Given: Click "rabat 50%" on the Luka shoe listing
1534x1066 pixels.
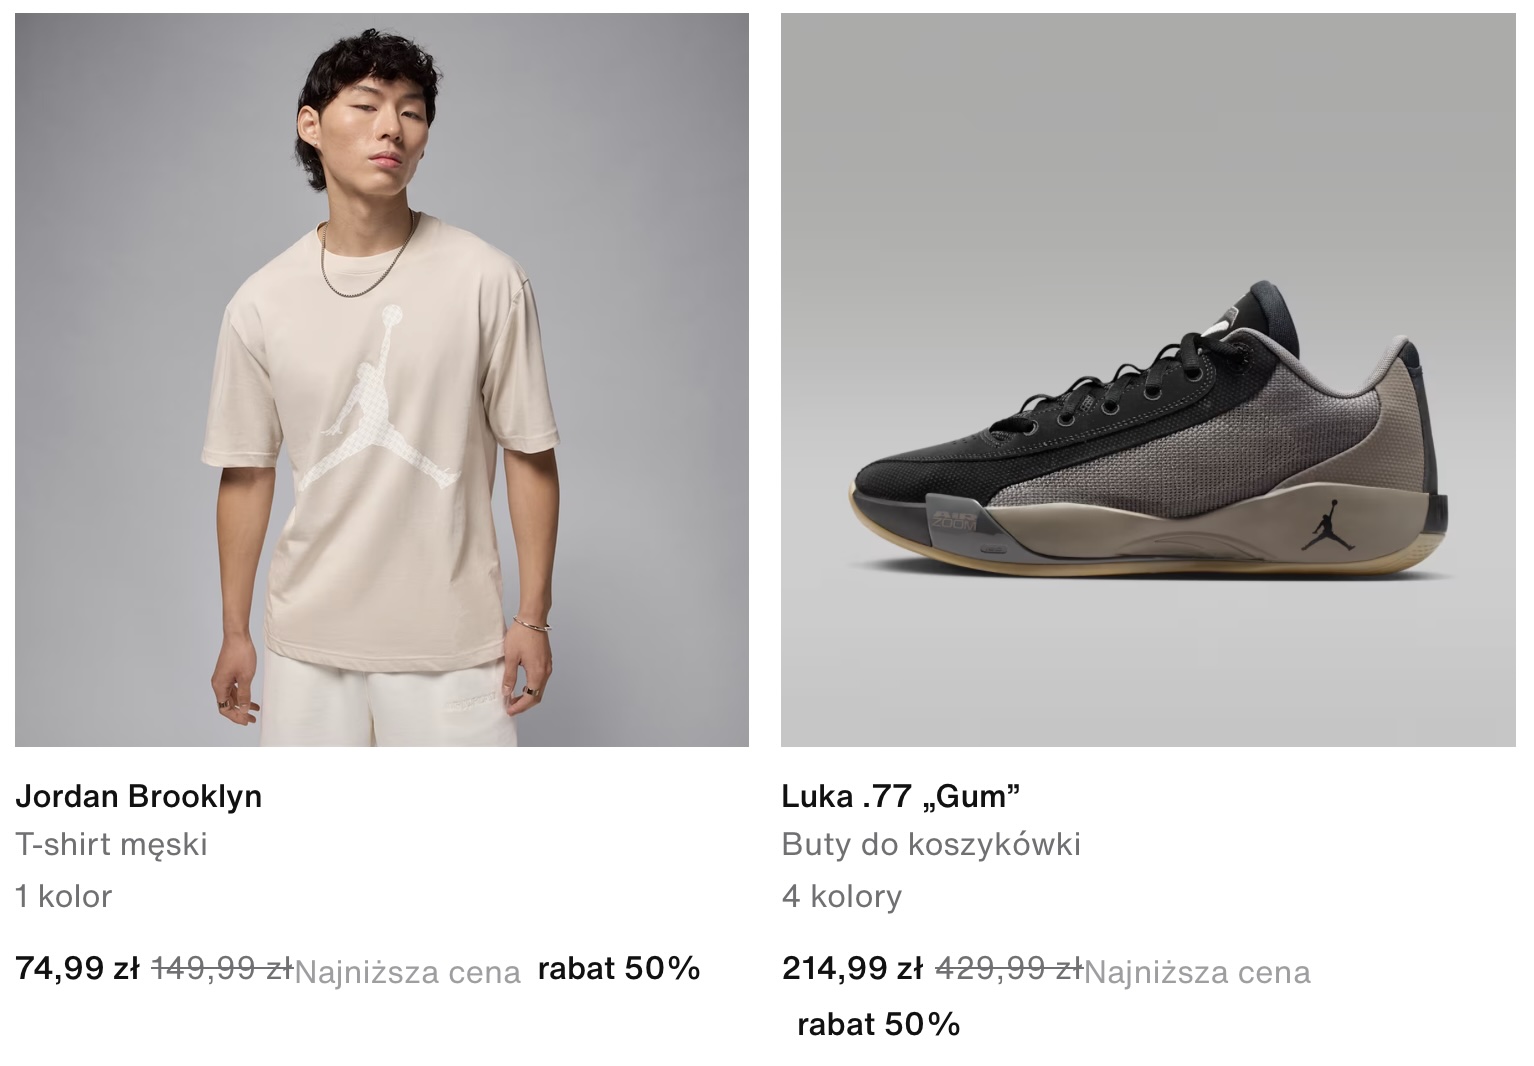Looking at the screenshot, I should (x=878, y=1024).
